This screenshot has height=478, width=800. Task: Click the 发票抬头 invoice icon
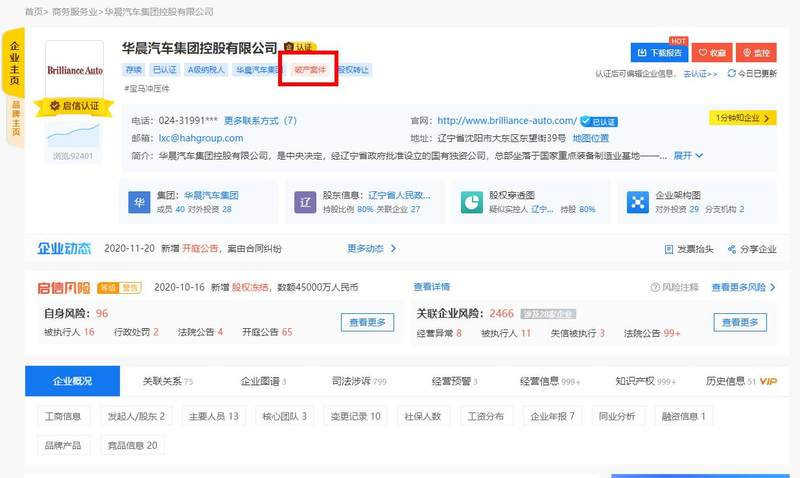669,249
